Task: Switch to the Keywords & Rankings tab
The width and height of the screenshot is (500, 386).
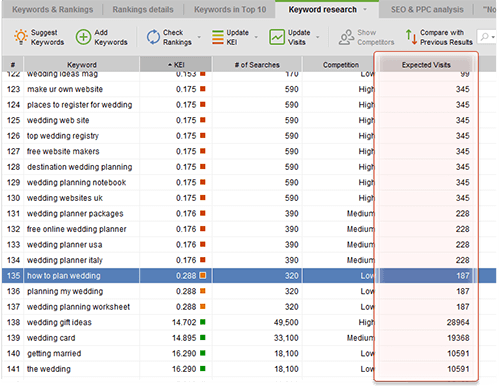Action: (x=53, y=10)
